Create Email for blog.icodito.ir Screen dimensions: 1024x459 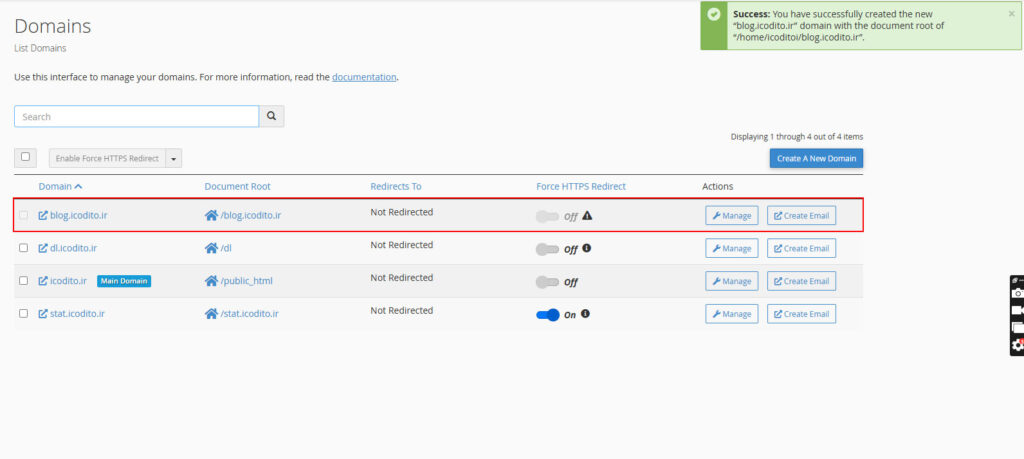[801, 215]
